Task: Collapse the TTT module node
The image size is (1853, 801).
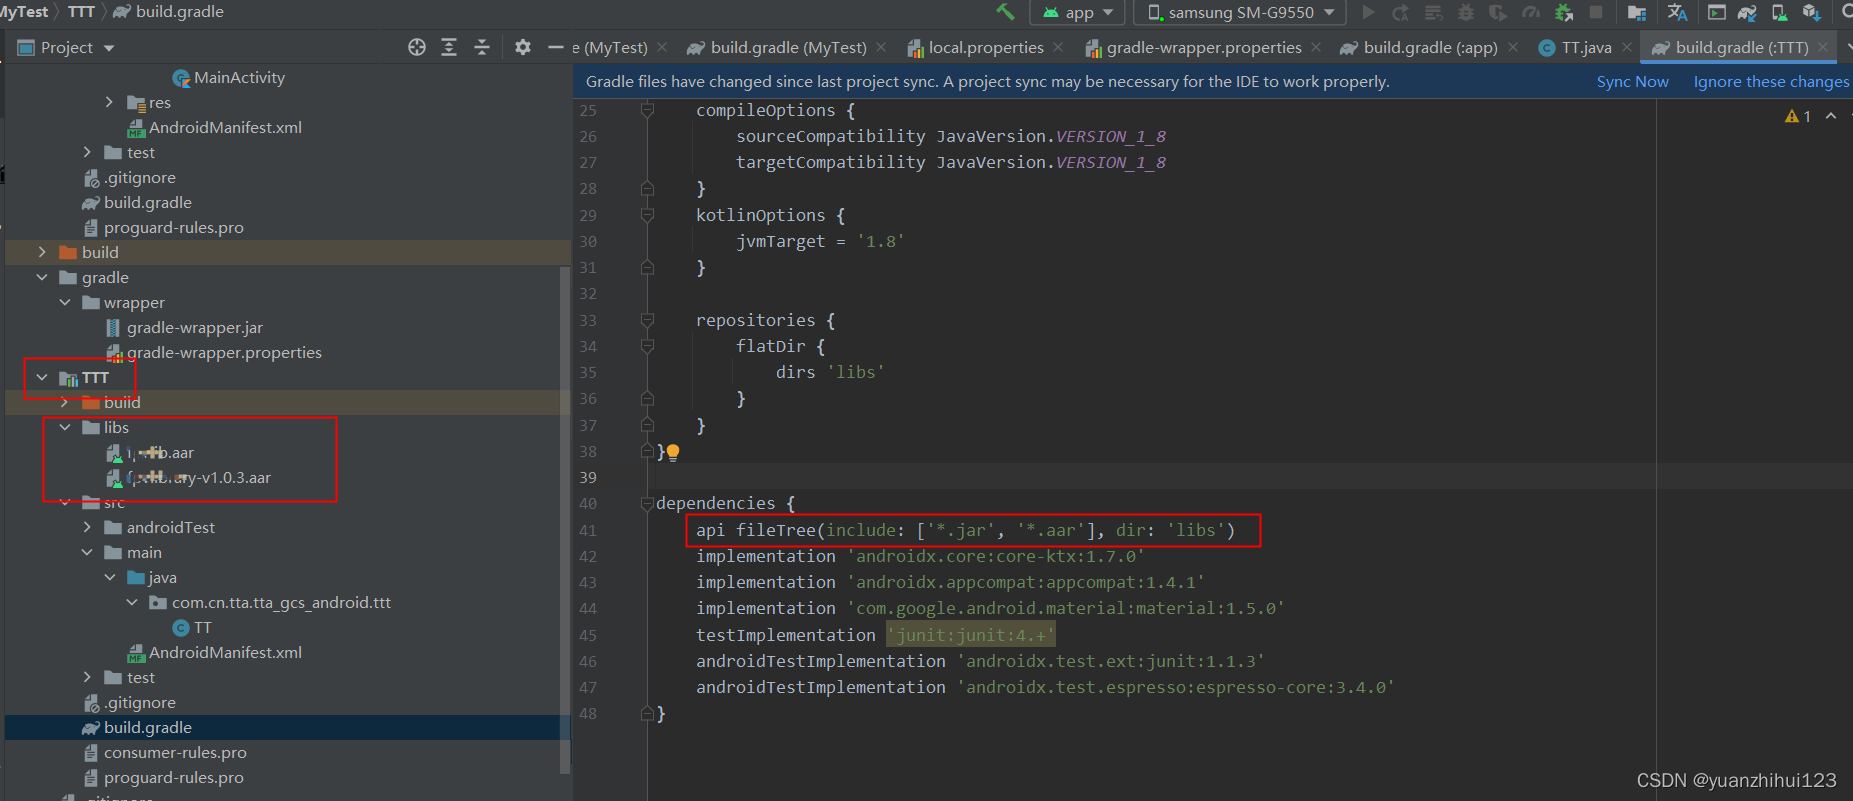Action: click(x=42, y=377)
